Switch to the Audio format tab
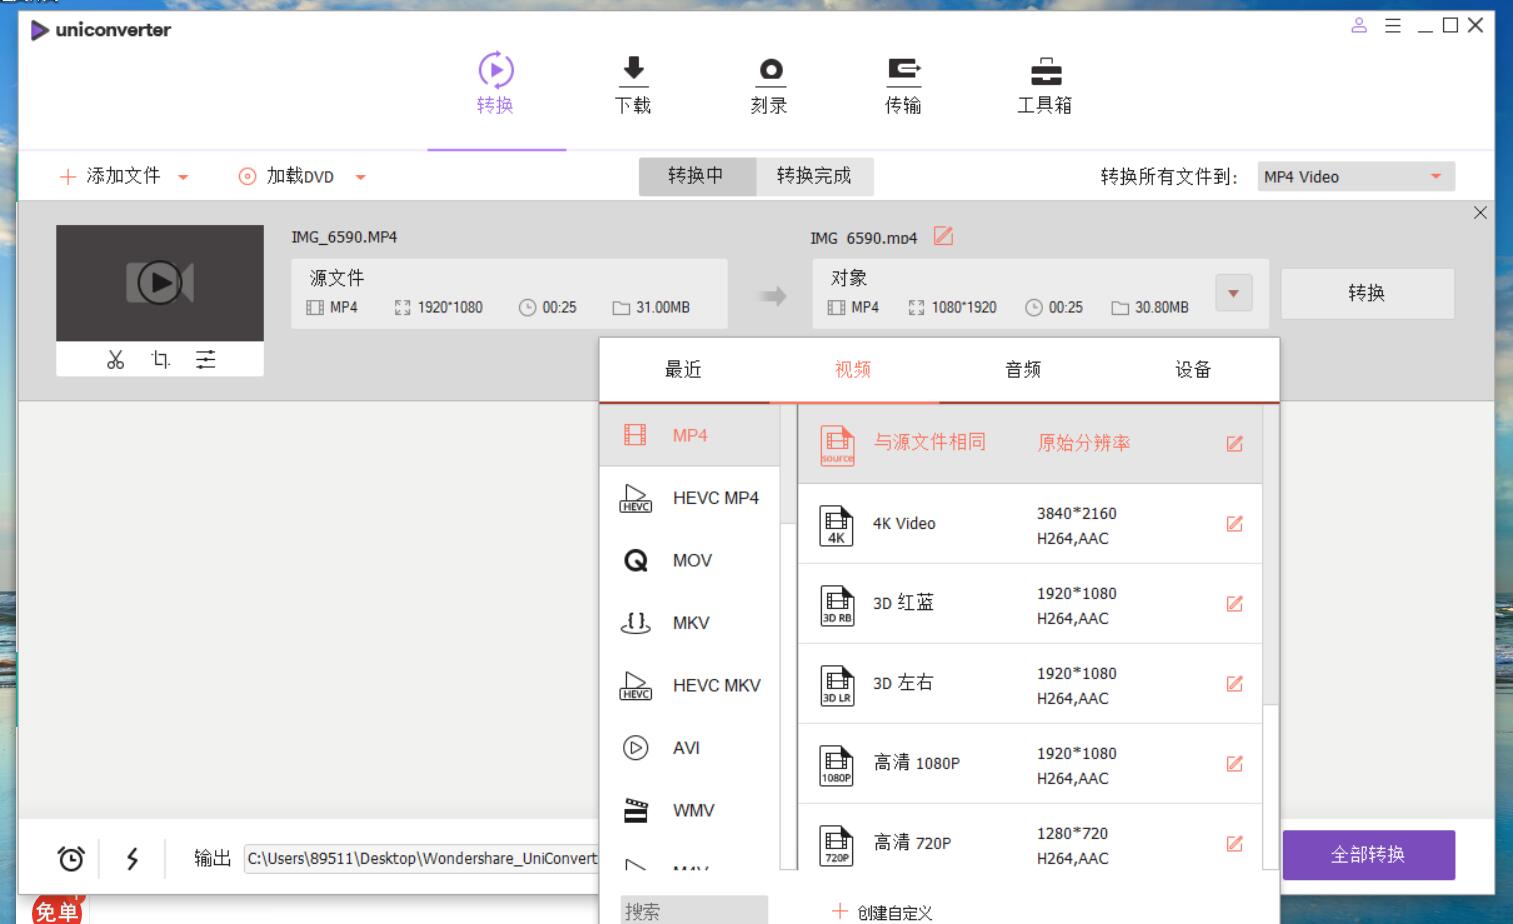Screen dimensions: 1513x924 point(1022,370)
